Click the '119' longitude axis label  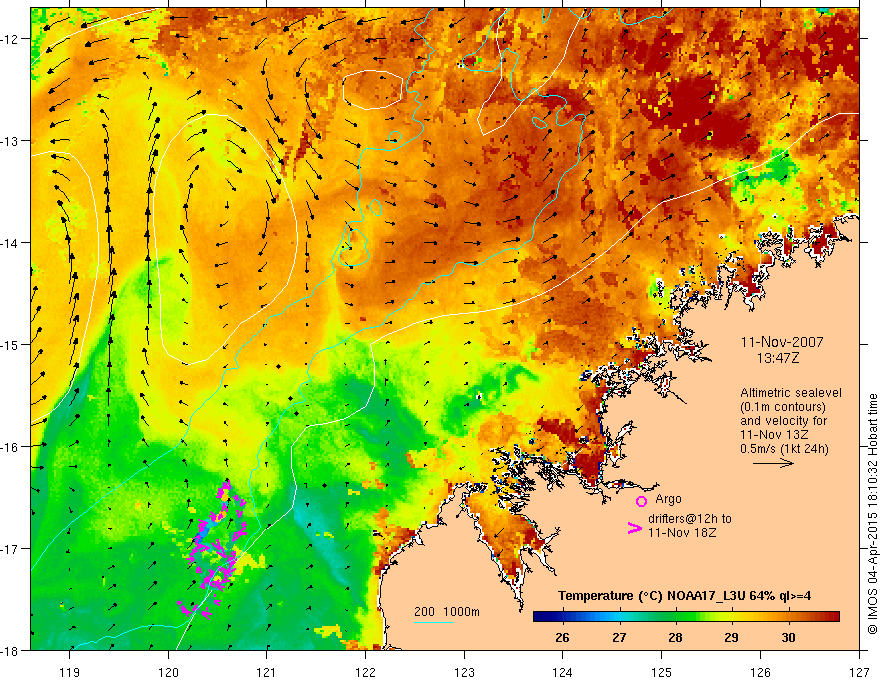pos(70,672)
